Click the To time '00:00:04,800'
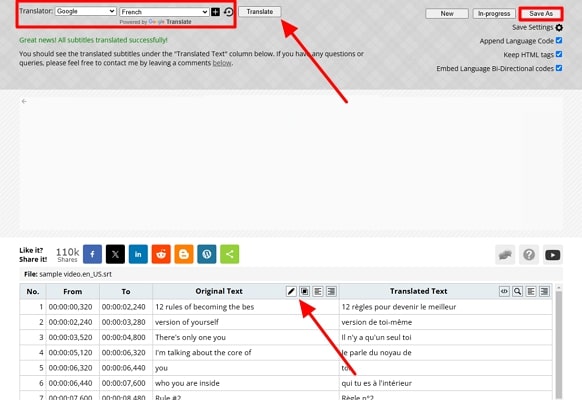This screenshot has width=582, height=400. coord(124,338)
